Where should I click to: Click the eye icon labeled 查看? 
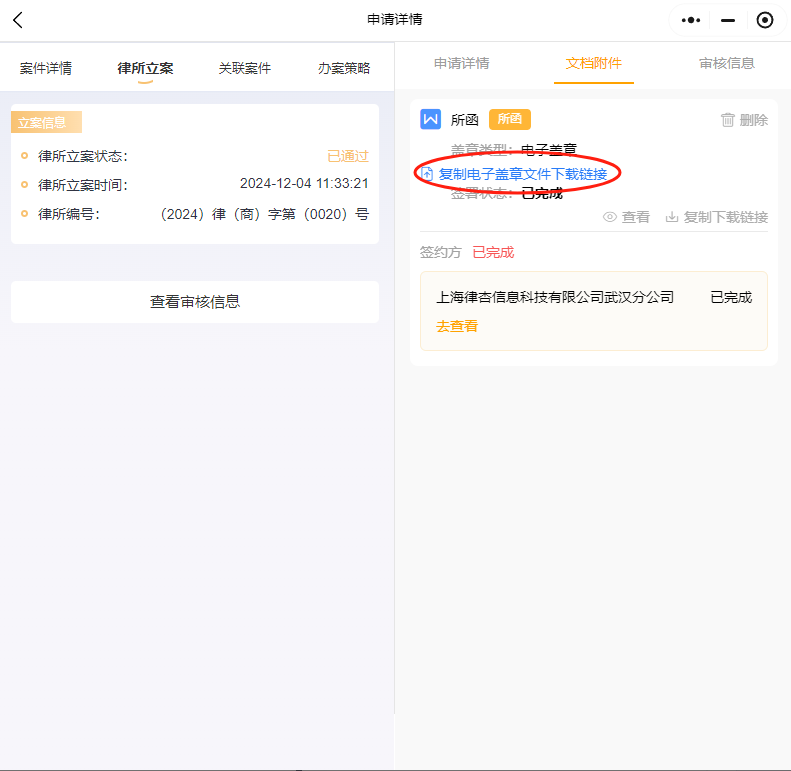tap(610, 217)
